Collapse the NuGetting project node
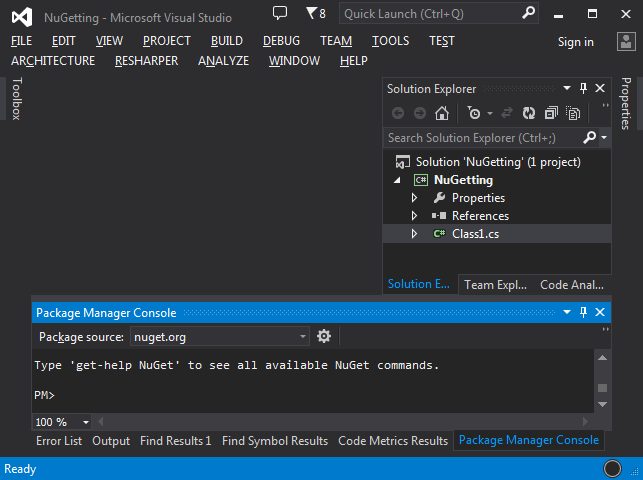Image resolution: width=643 pixels, height=480 pixels. click(397, 180)
